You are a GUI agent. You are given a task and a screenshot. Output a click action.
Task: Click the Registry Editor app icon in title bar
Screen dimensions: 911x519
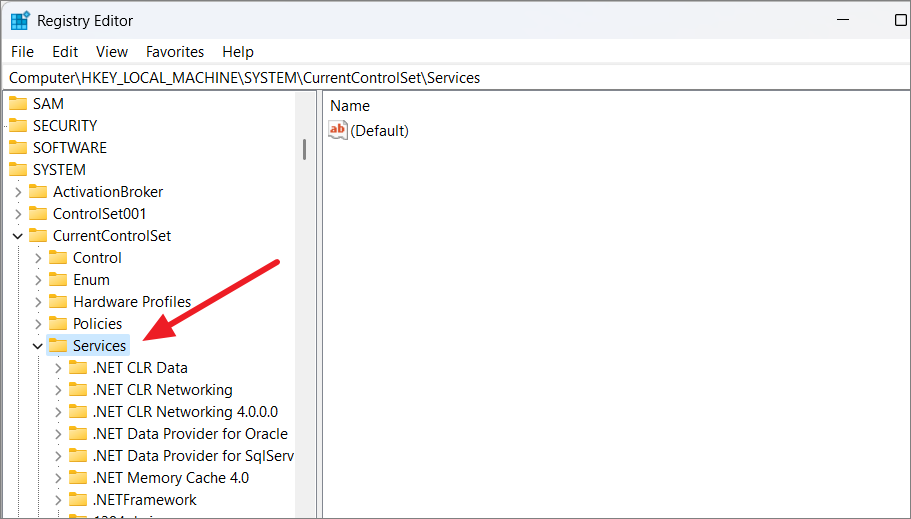click(20, 20)
